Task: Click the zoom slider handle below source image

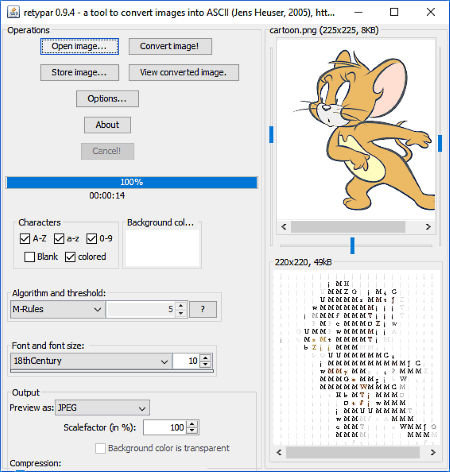Action: [352, 245]
